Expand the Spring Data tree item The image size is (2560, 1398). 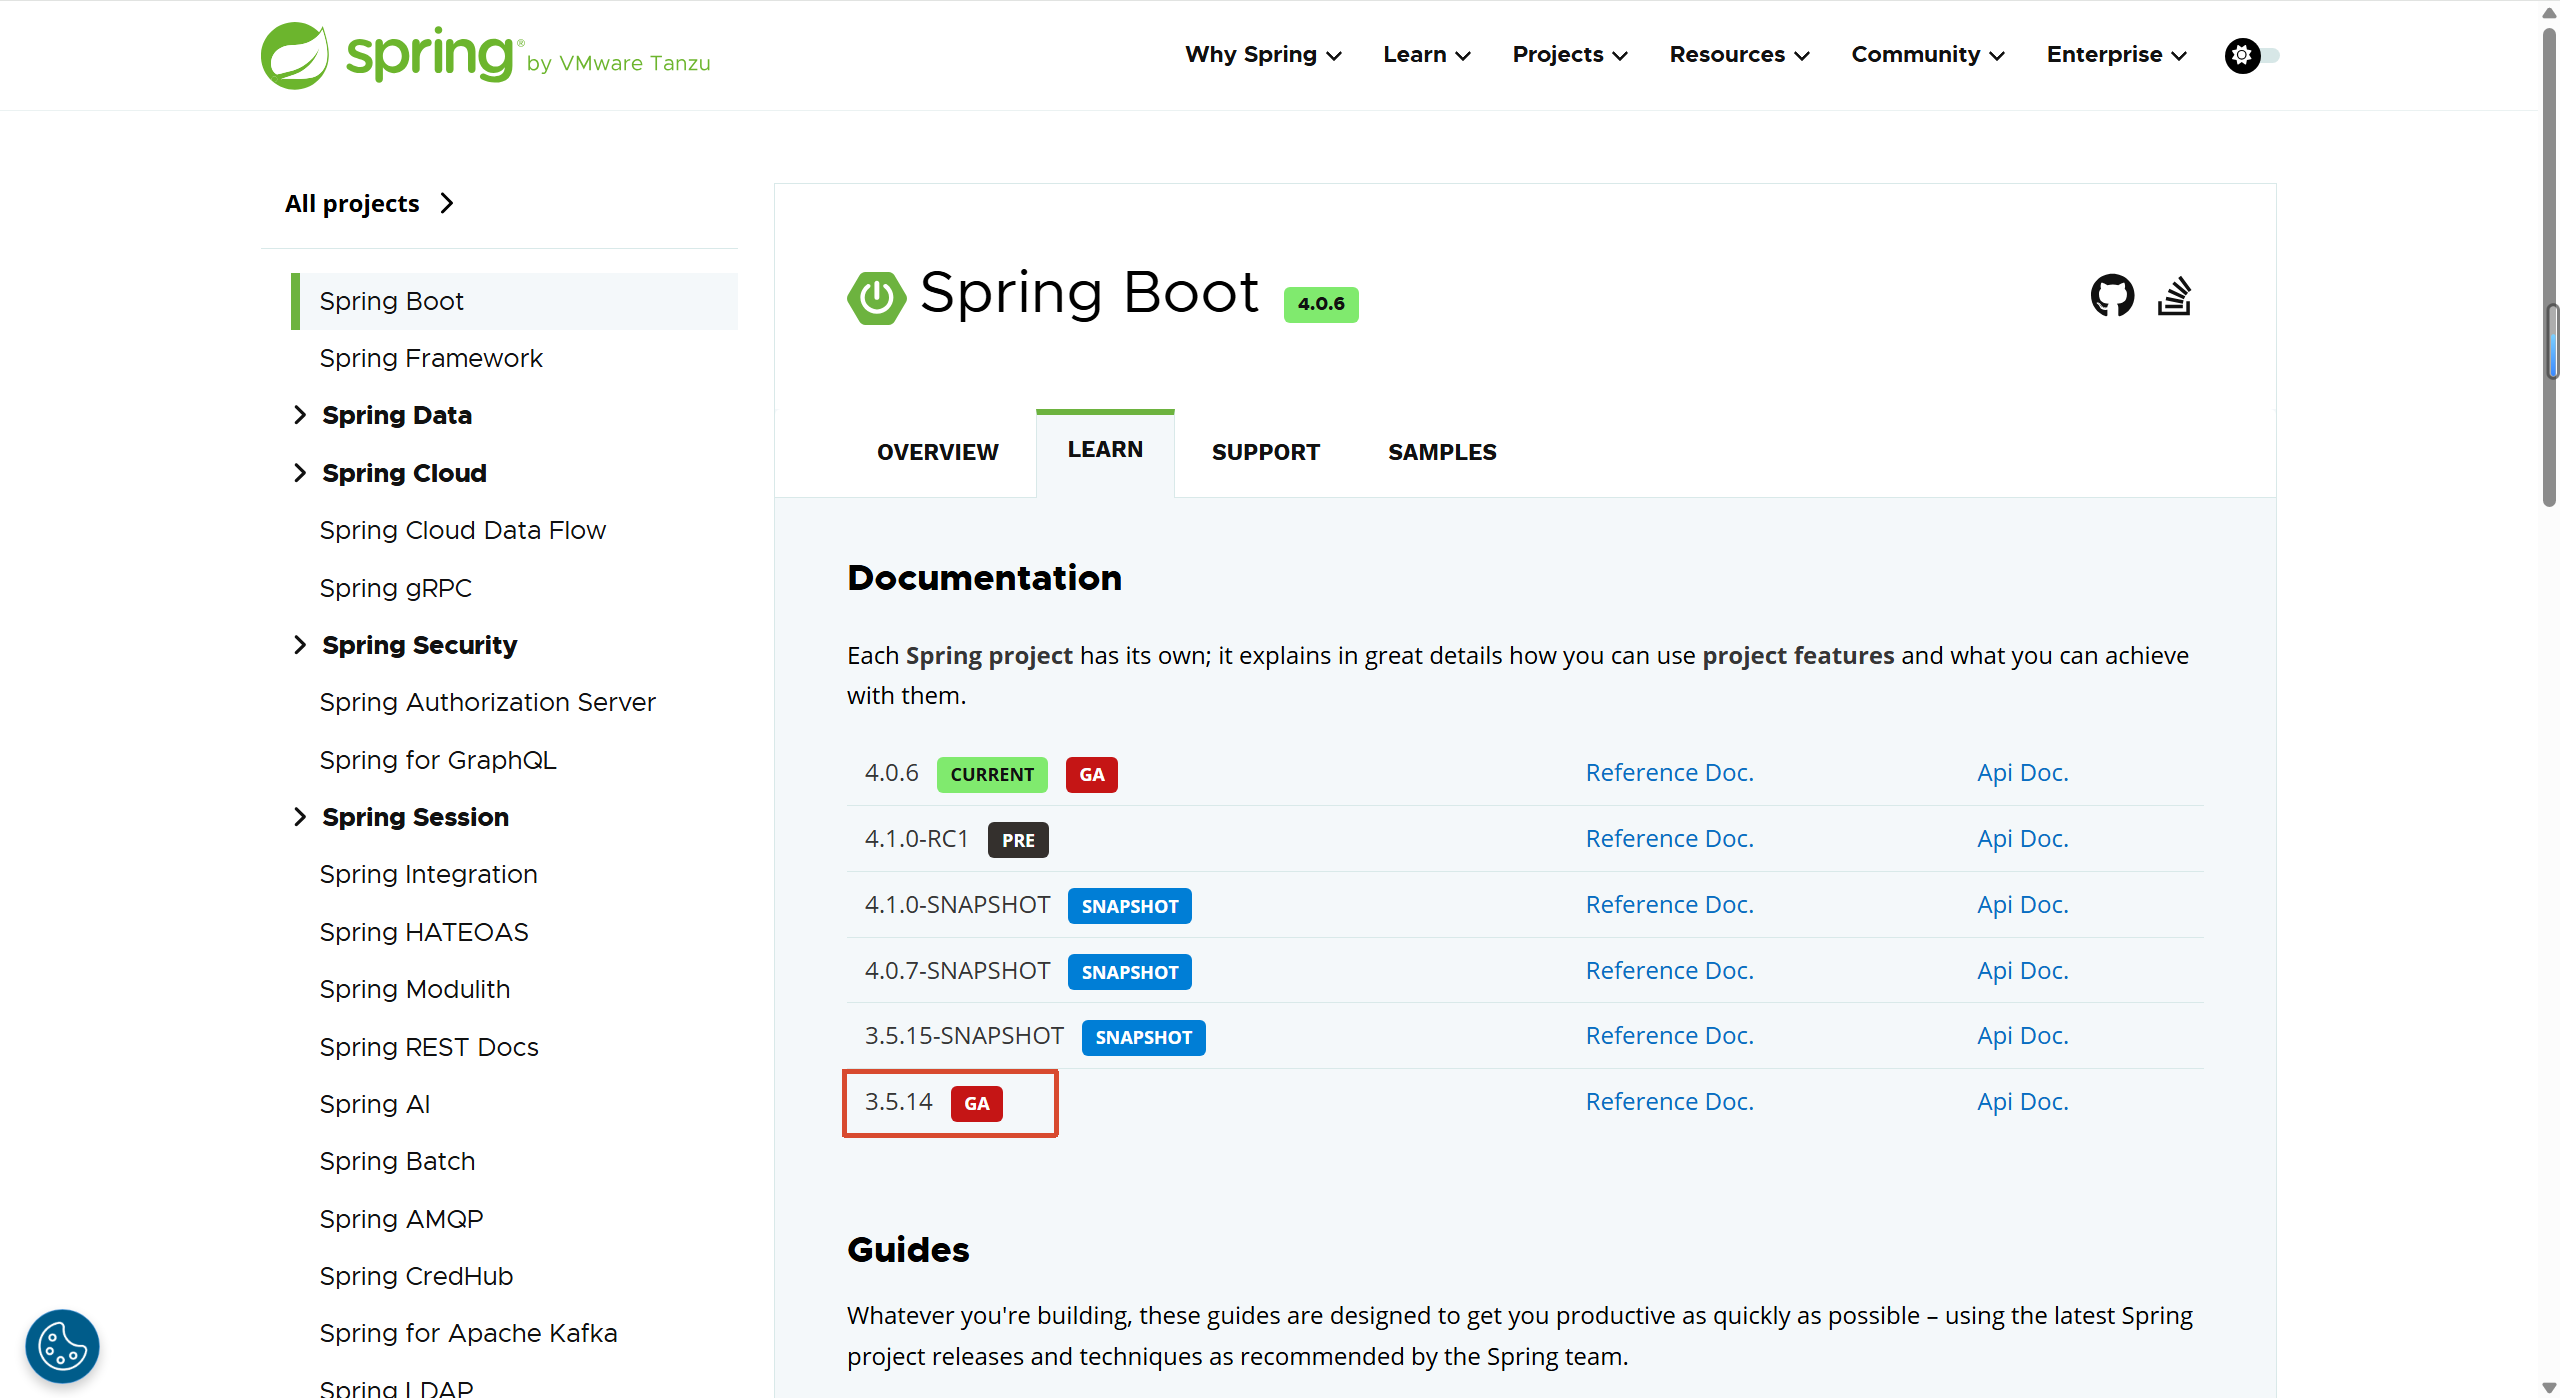[300, 415]
